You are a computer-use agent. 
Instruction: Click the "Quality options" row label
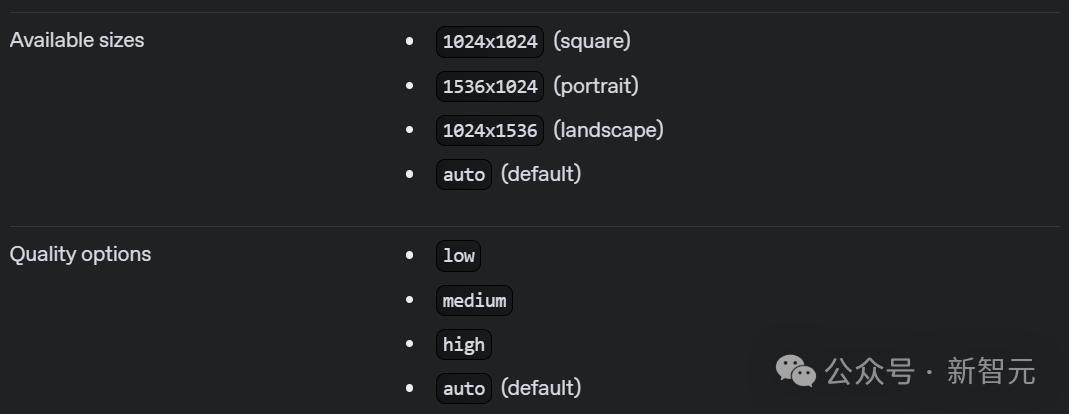(80, 254)
